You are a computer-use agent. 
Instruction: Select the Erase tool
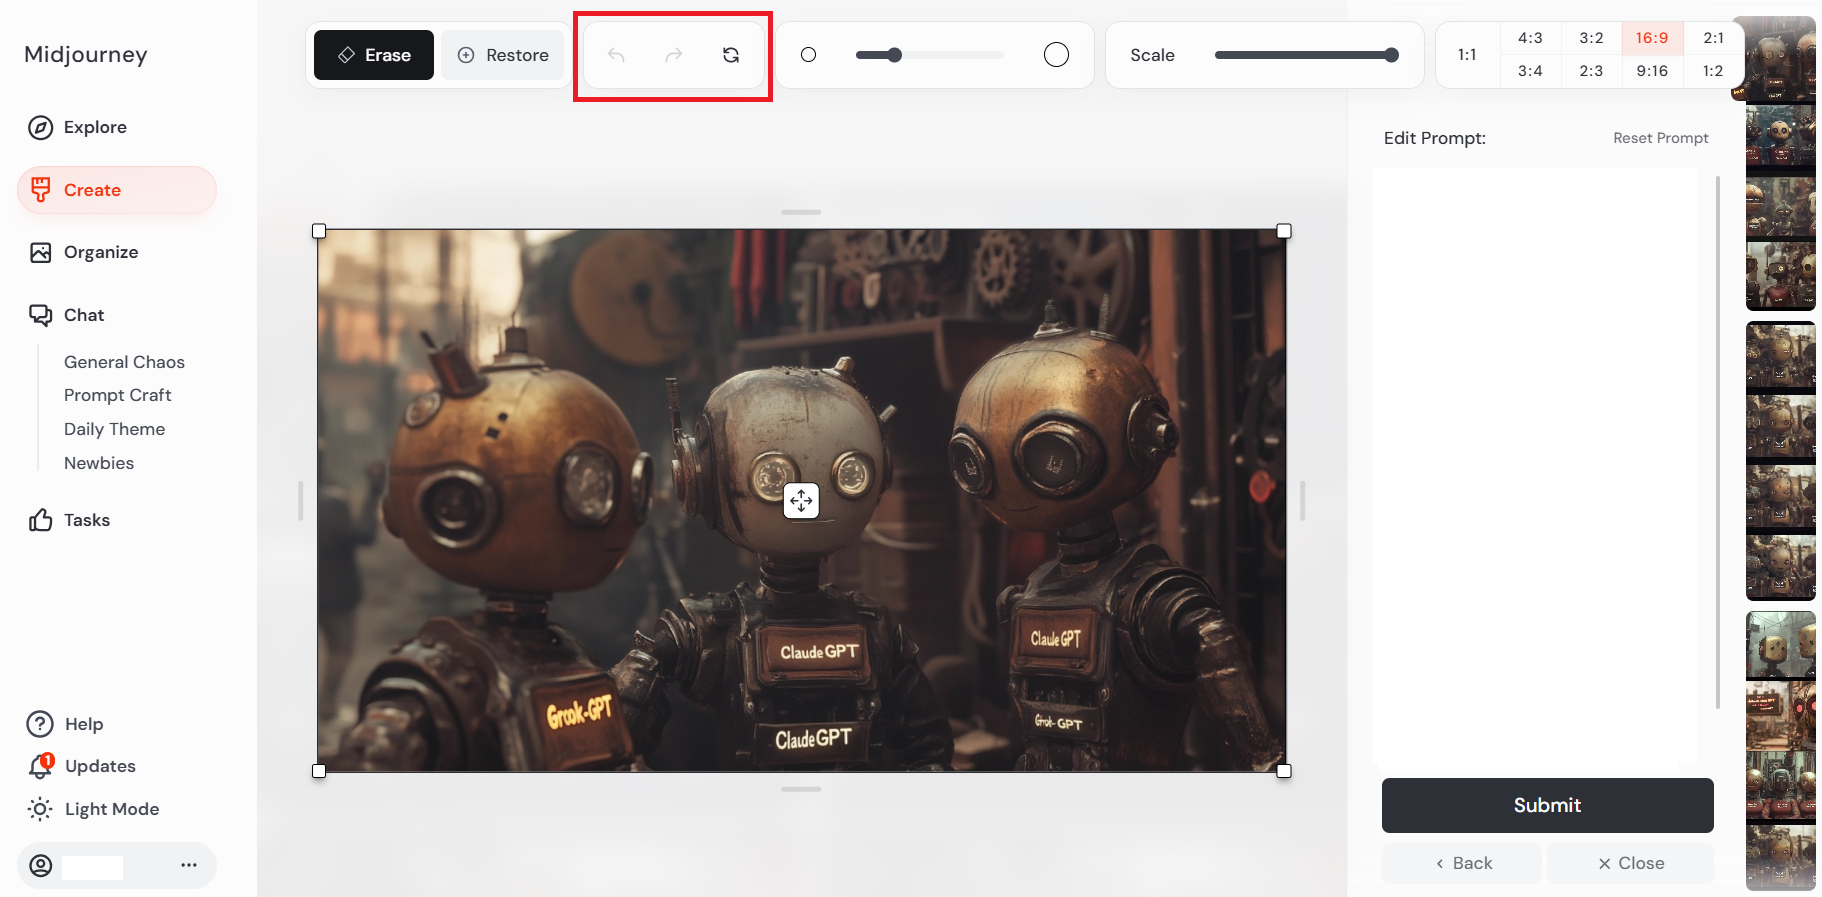[374, 55]
